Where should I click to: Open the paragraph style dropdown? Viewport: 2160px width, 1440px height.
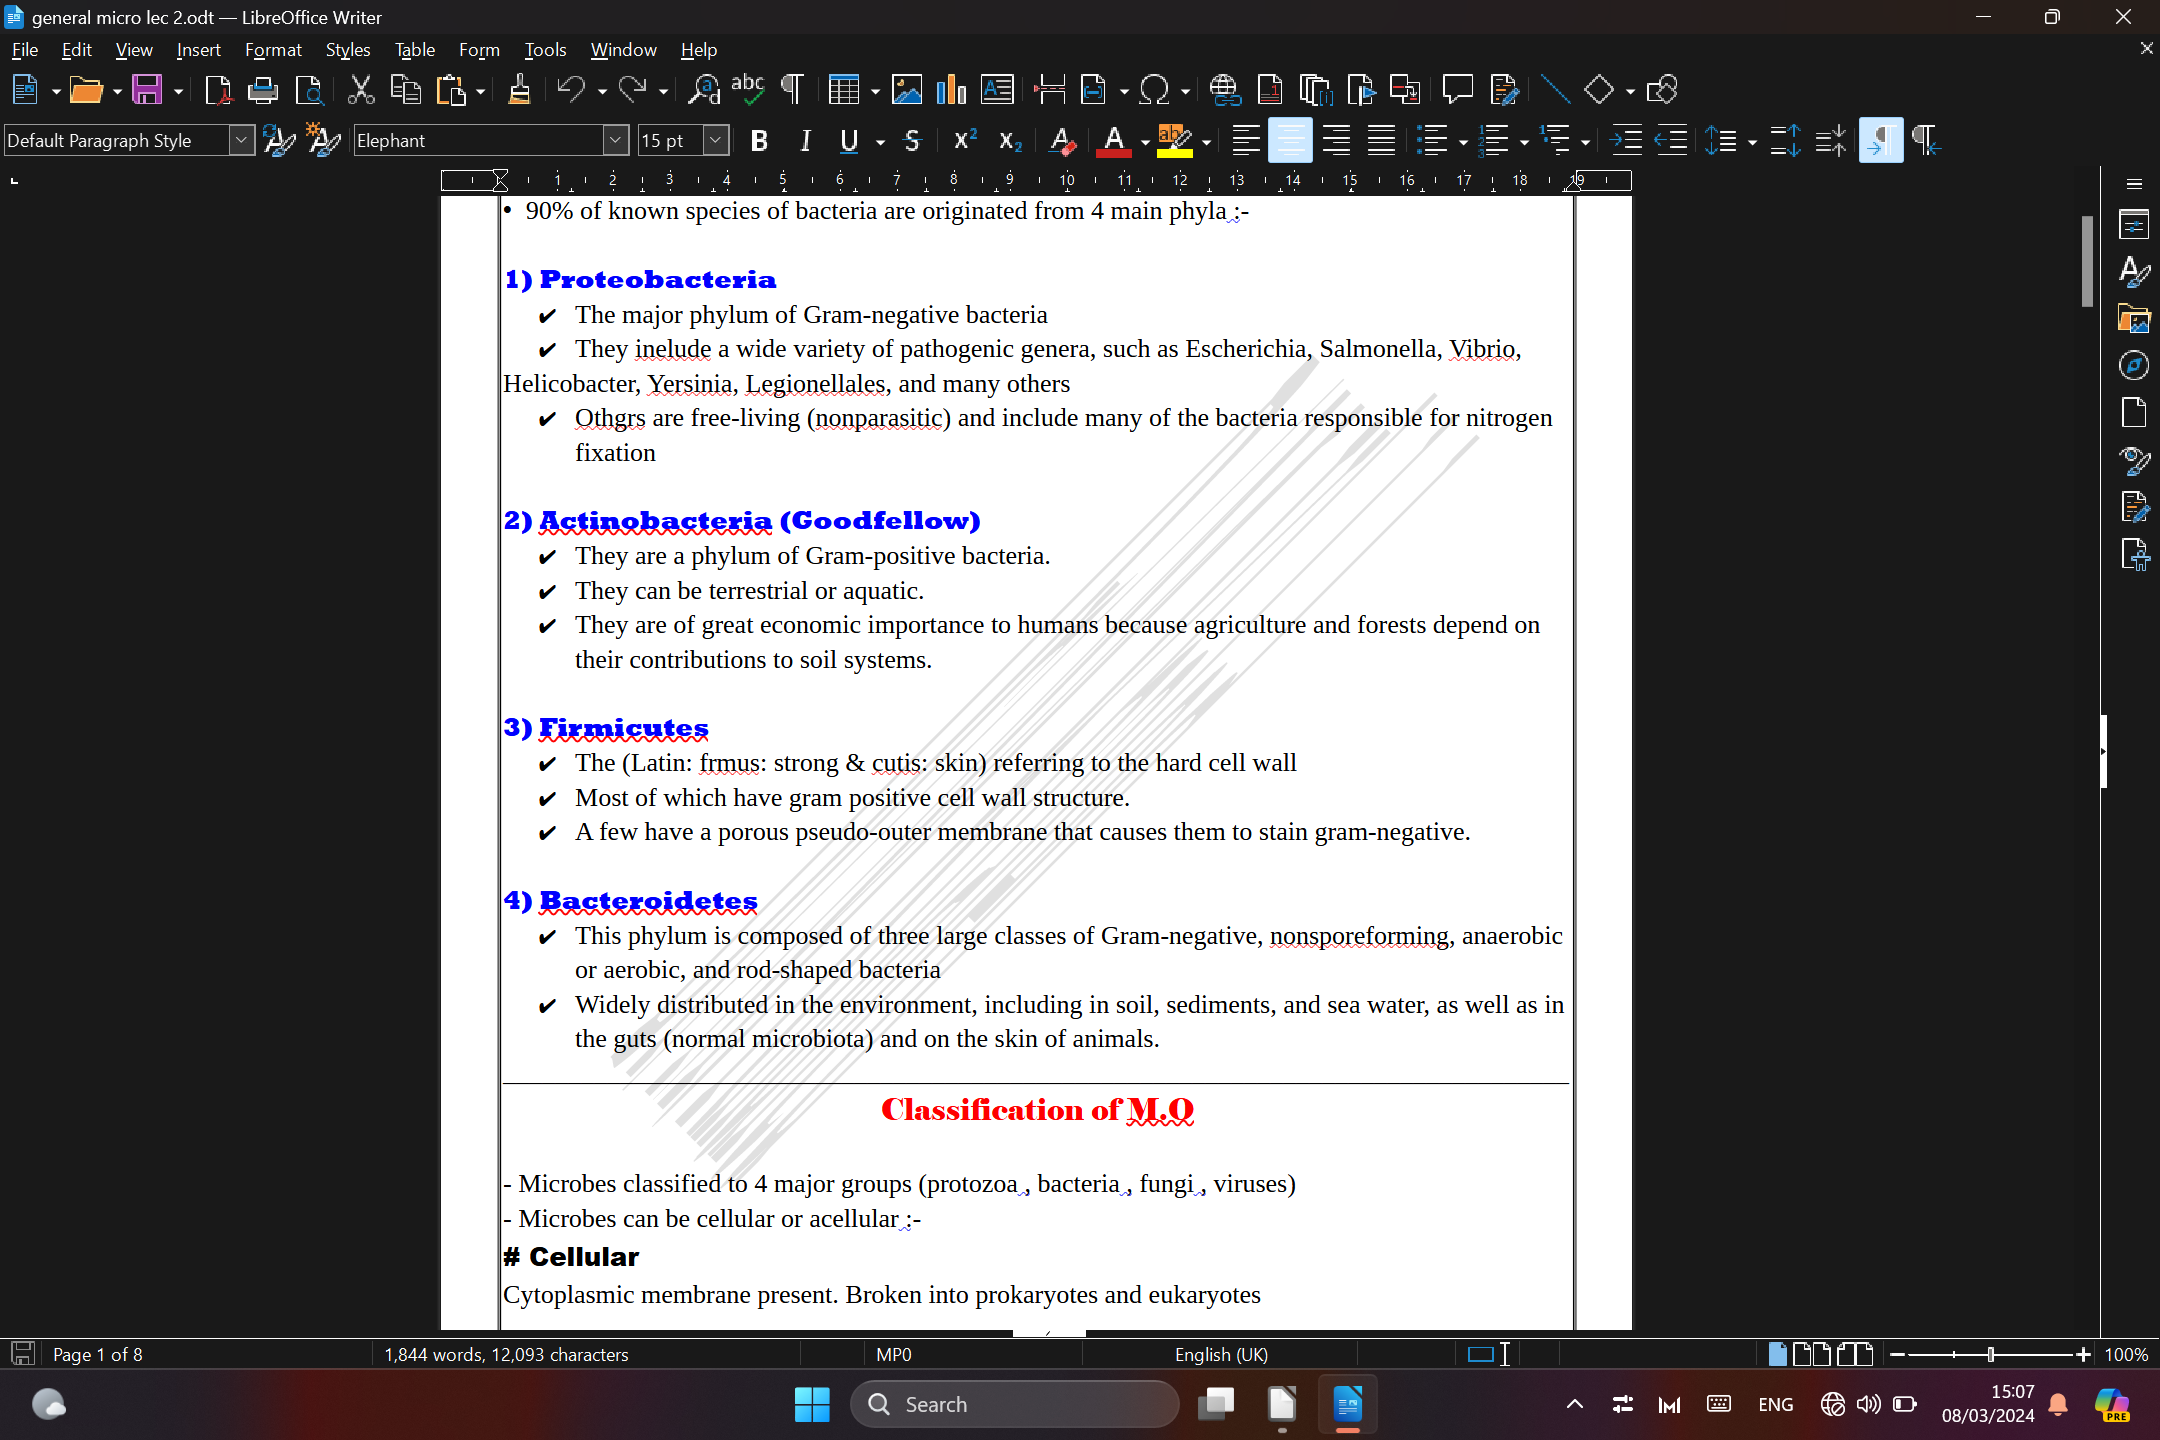point(241,141)
